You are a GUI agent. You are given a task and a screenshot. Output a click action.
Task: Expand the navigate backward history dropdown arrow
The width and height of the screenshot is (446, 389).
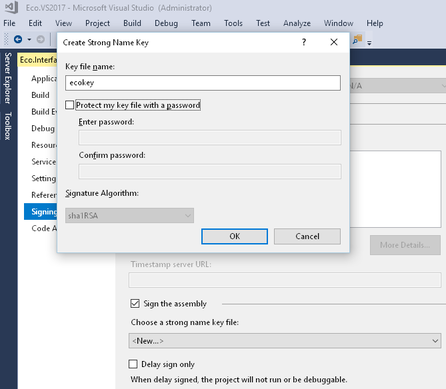(x=29, y=40)
